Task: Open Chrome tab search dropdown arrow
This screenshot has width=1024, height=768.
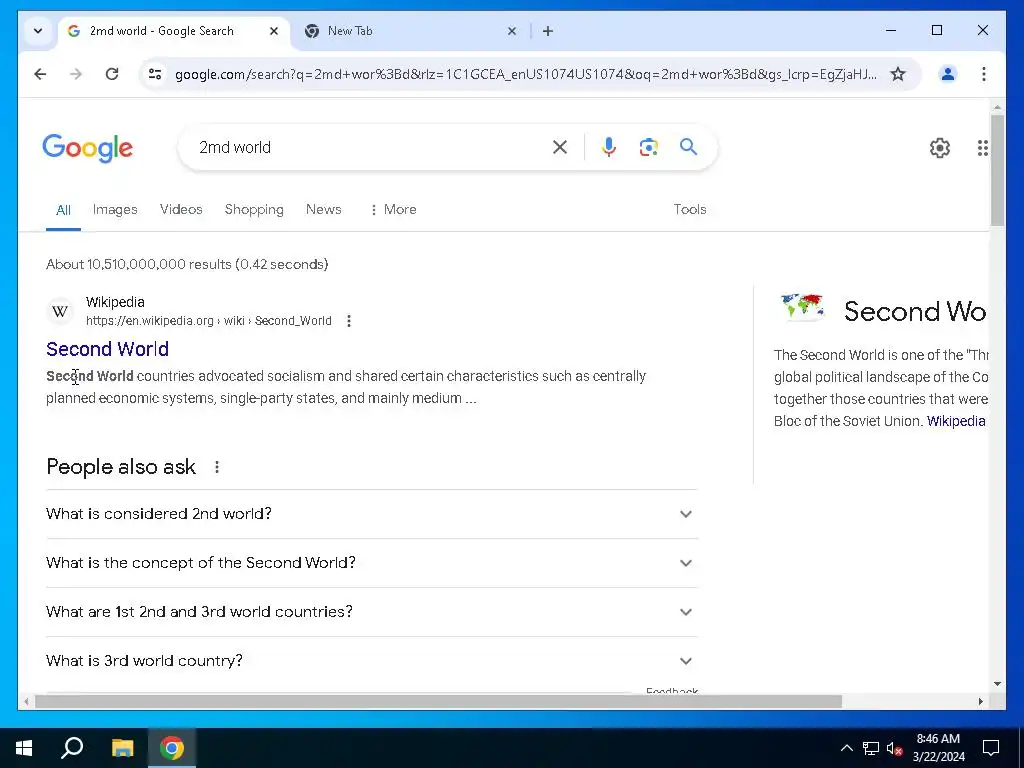Action: pyautogui.click(x=38, y=31)
